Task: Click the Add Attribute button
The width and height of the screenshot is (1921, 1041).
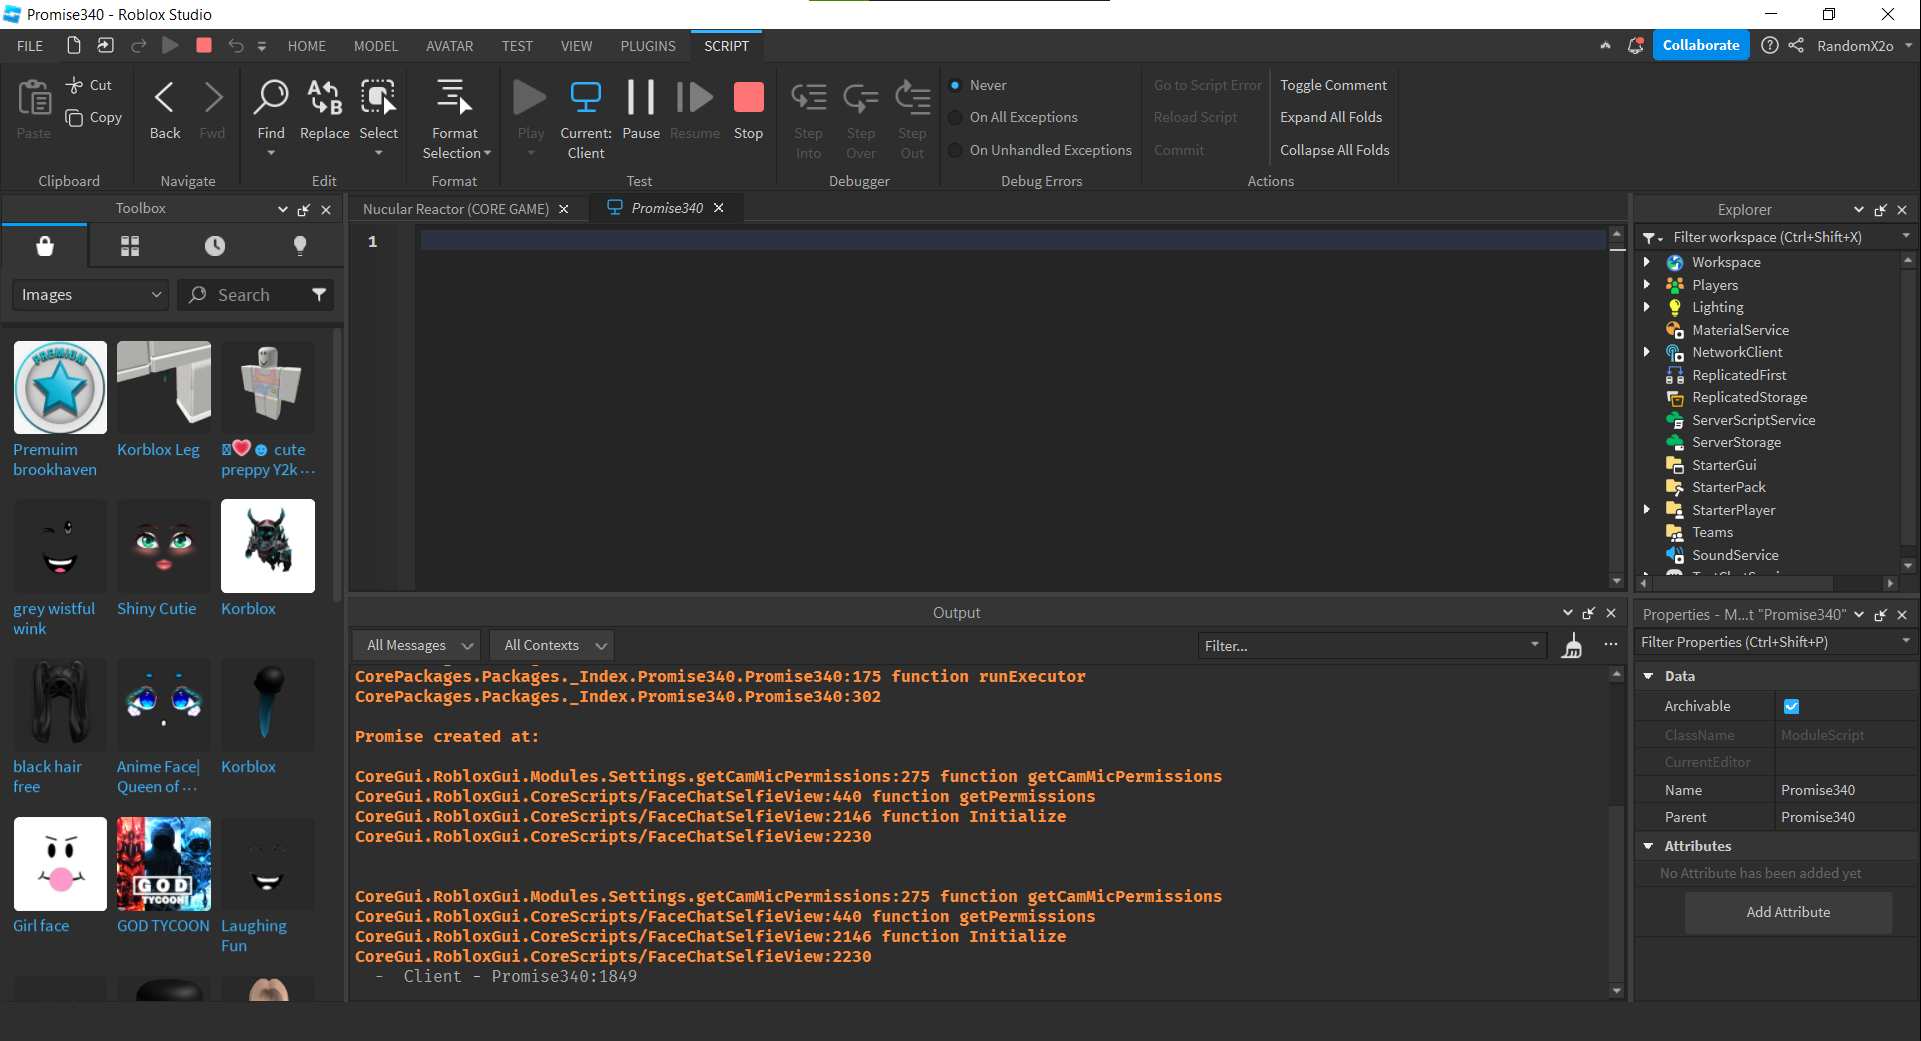Action: pyautogui.click(x=1788, y=912)
